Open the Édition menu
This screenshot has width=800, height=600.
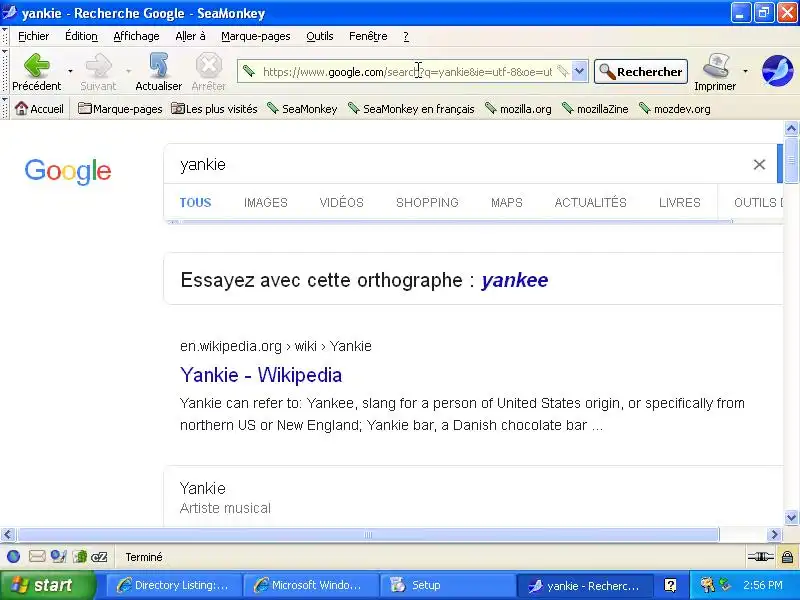click(x=81, y=36)
